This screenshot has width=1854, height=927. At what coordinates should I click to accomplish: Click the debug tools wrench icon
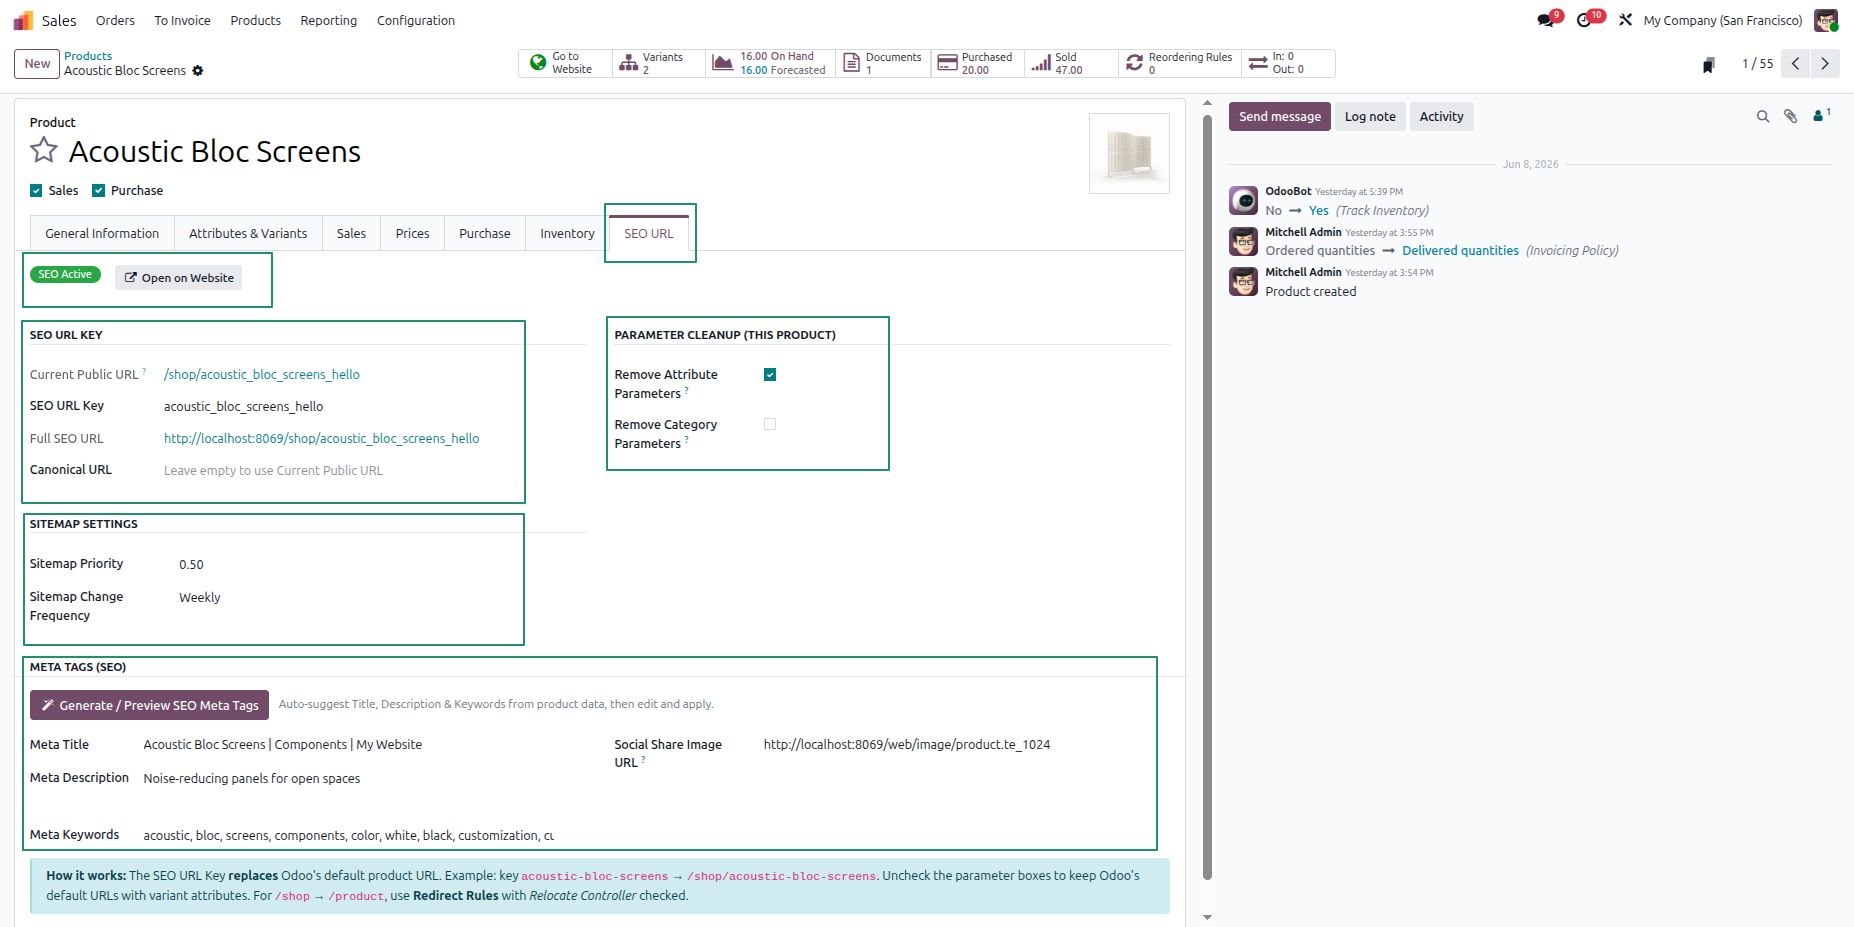coord(1625,20)
